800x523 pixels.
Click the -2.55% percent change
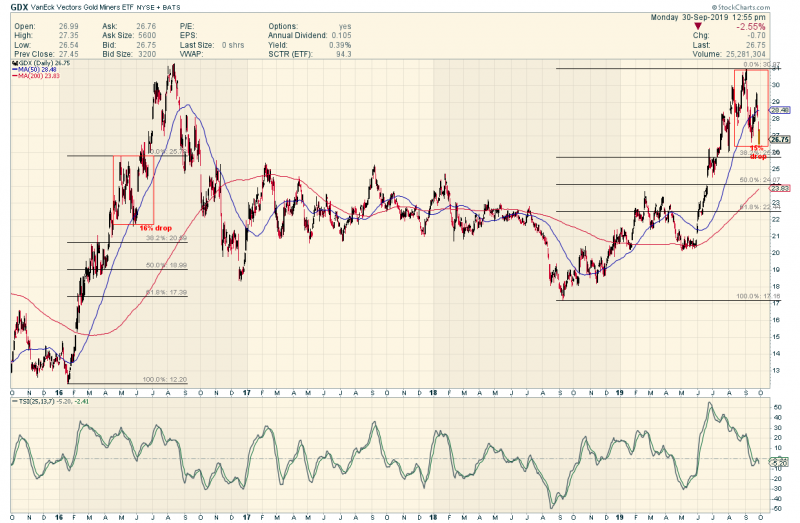(751, 27)
